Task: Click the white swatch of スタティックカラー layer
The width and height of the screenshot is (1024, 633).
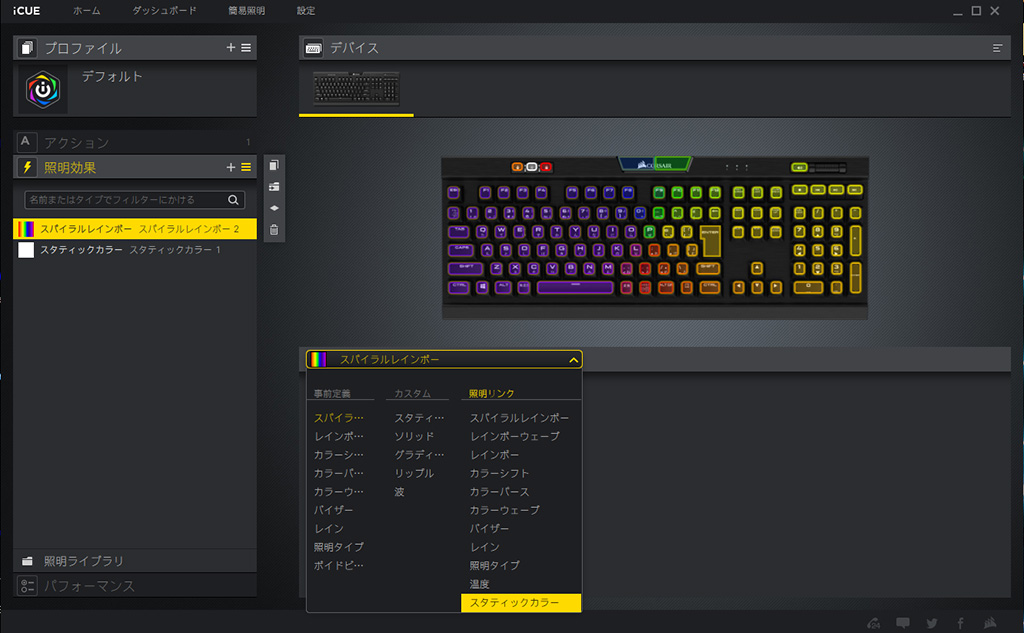Action: (26, 250)
